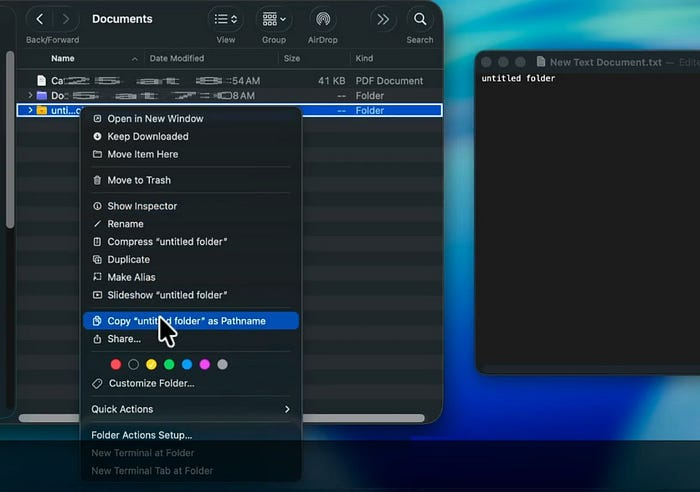Select the purple Do... folder icon
Viewport: 700px width, 492px height.
click(x=42, y=95)
